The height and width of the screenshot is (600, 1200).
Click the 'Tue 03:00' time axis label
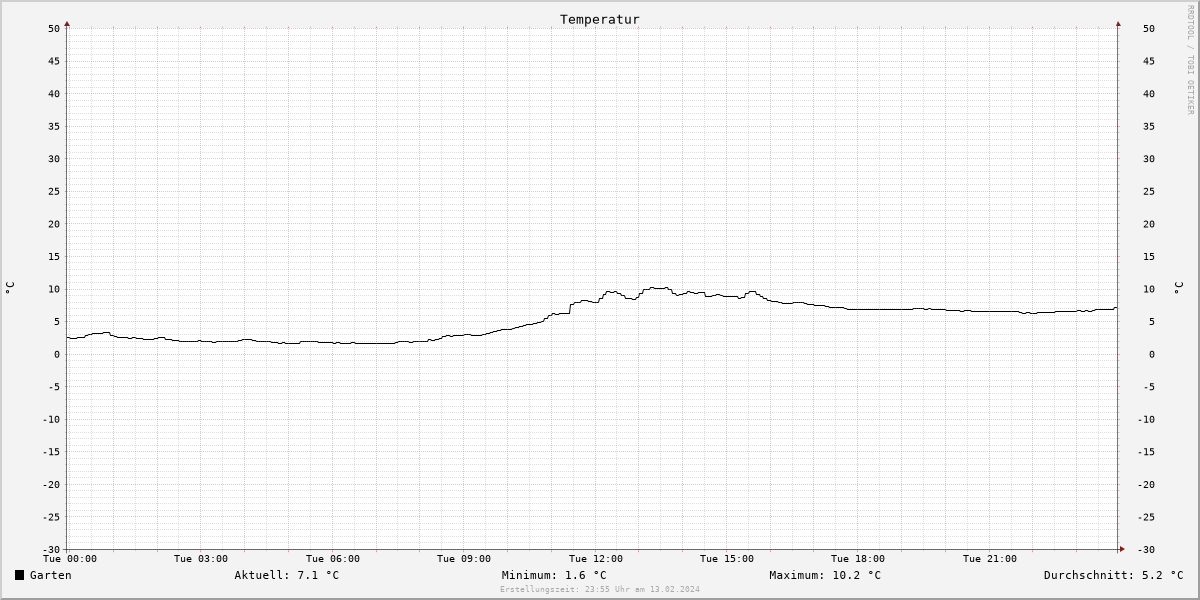[x=201, y=559]
